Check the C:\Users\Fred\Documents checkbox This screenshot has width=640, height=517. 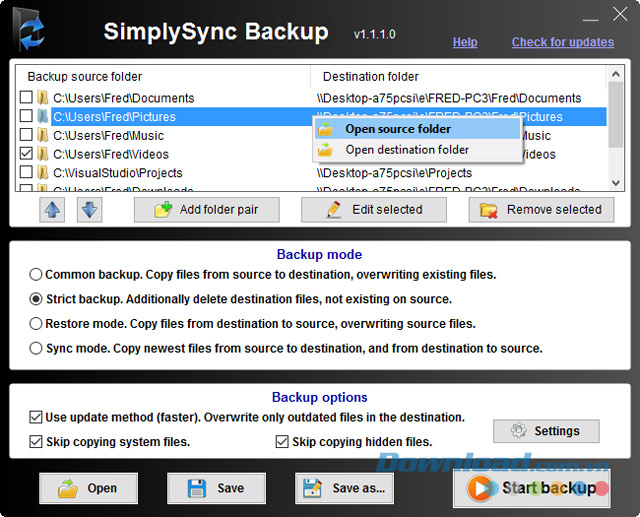coord(26,98)
